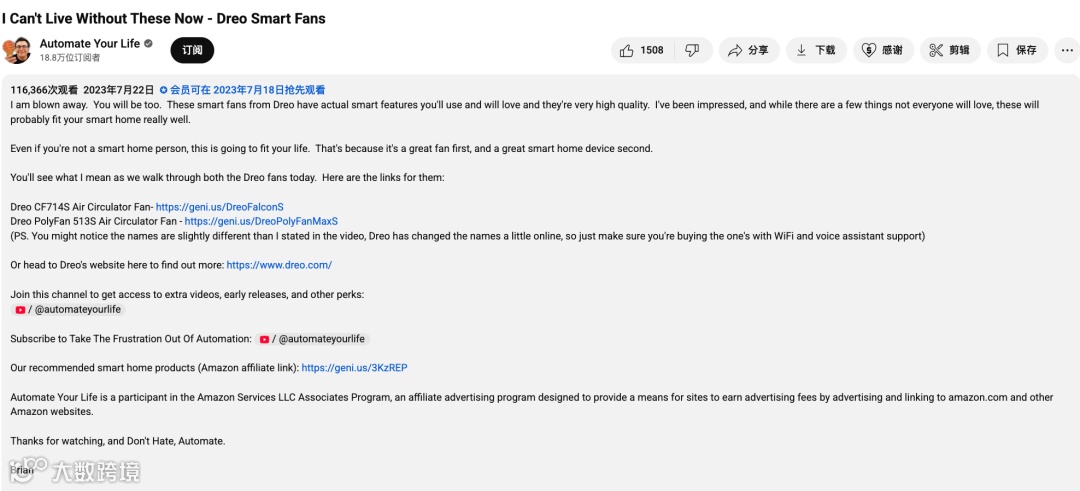Open the Automate Your Life channel name

click(x=89, y=44)
